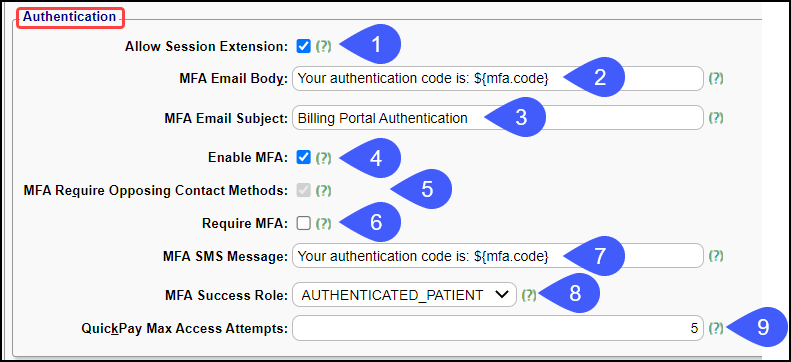
Task: Show help for Enable MFA setting
Action: tap(323, 158)
